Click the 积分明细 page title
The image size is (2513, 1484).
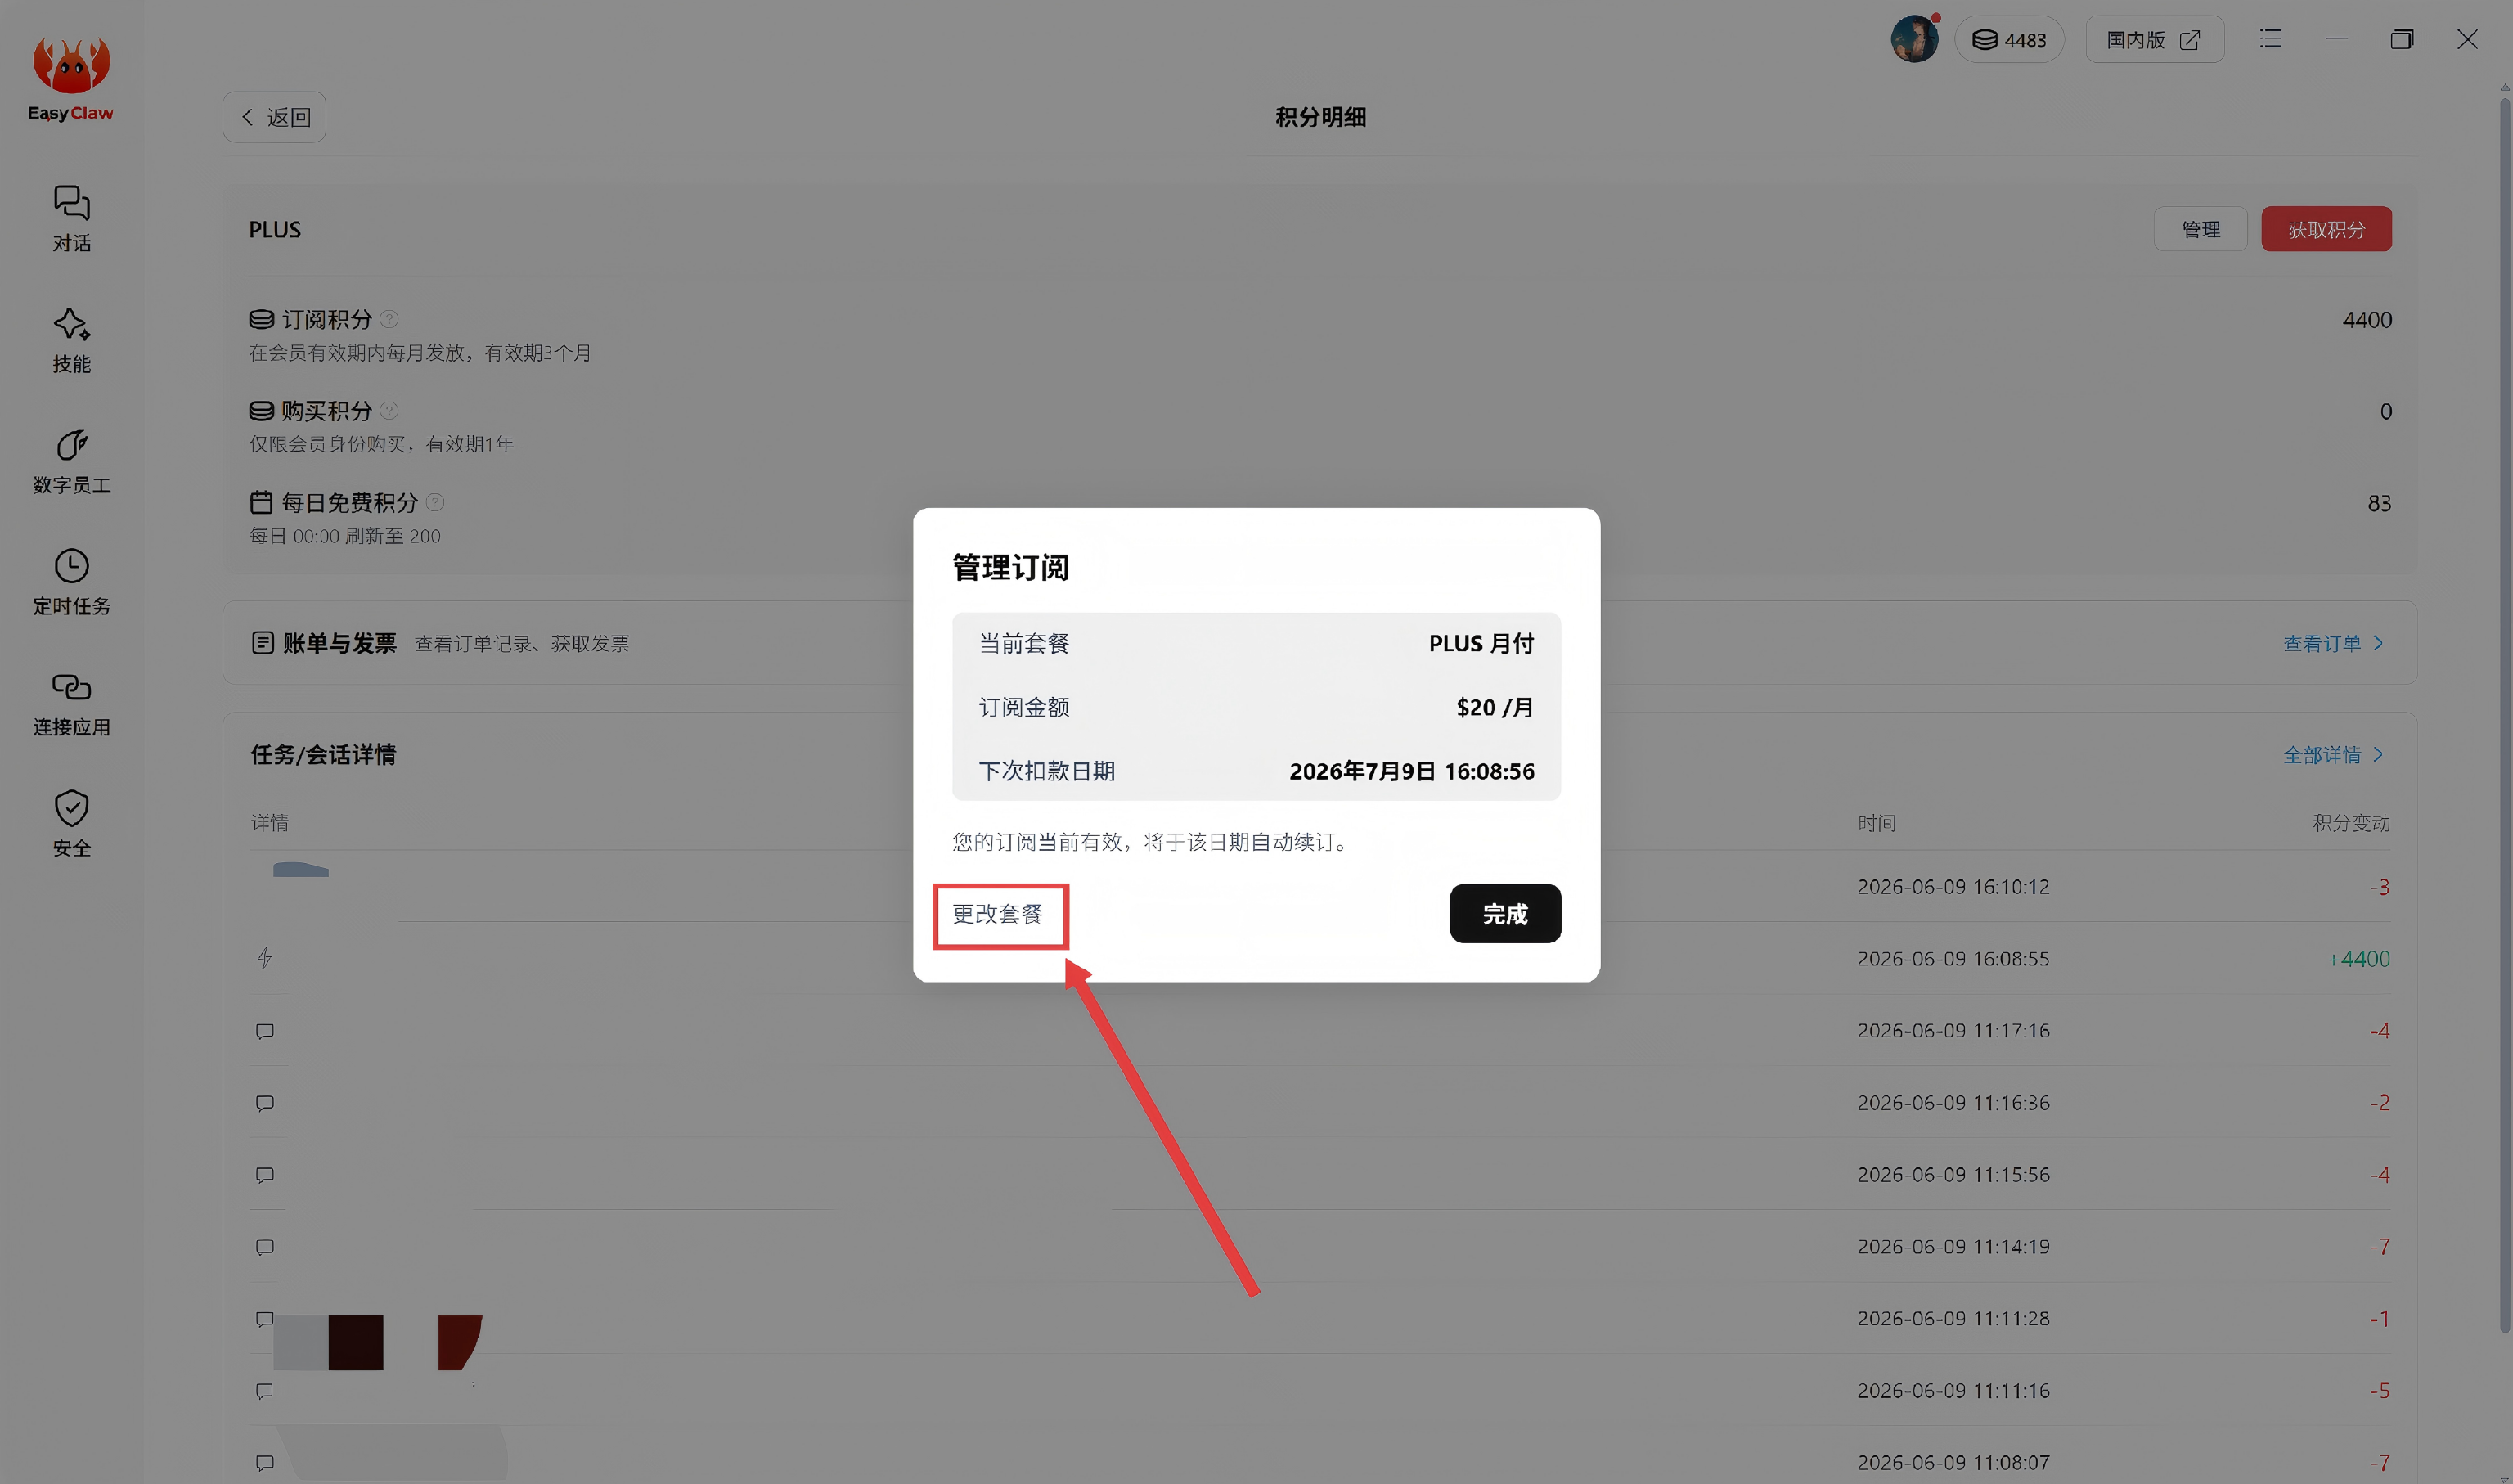click(1320, 117)
